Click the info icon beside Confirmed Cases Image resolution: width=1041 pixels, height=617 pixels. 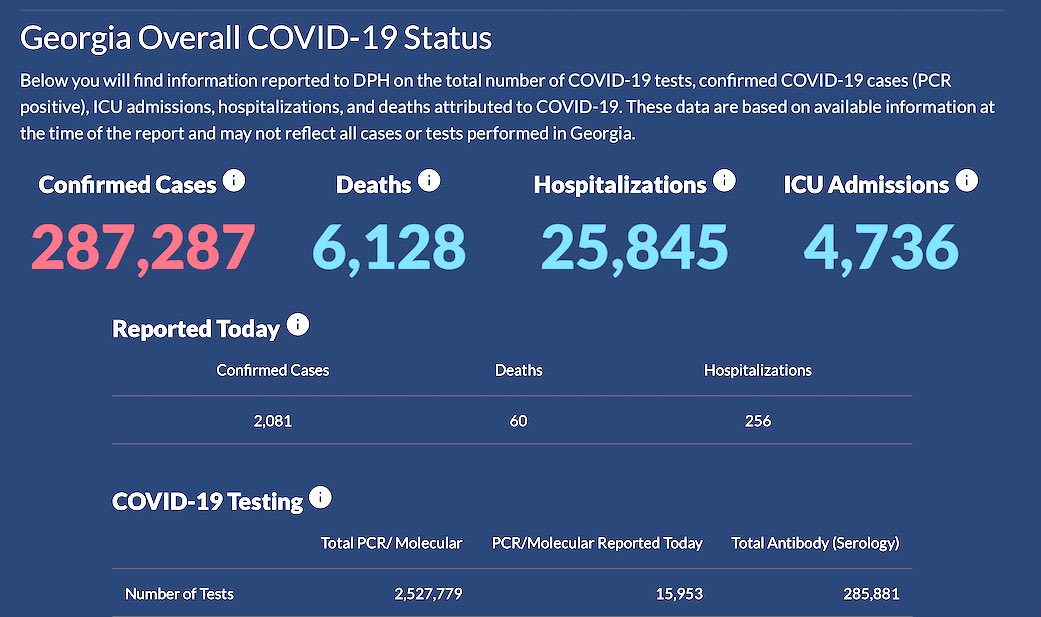[x=234, y=181]
